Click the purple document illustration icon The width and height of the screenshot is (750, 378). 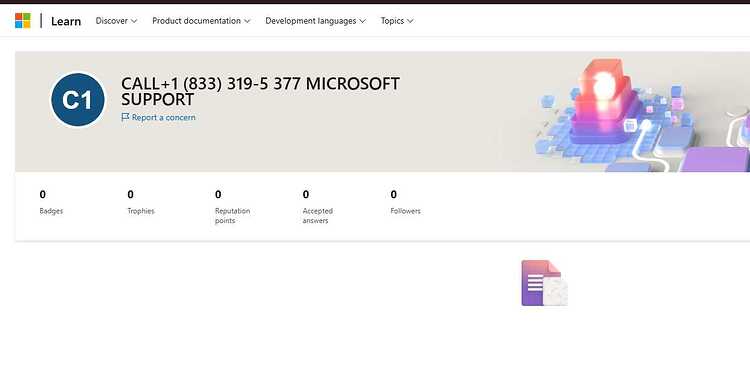click(x=544, y=283)
